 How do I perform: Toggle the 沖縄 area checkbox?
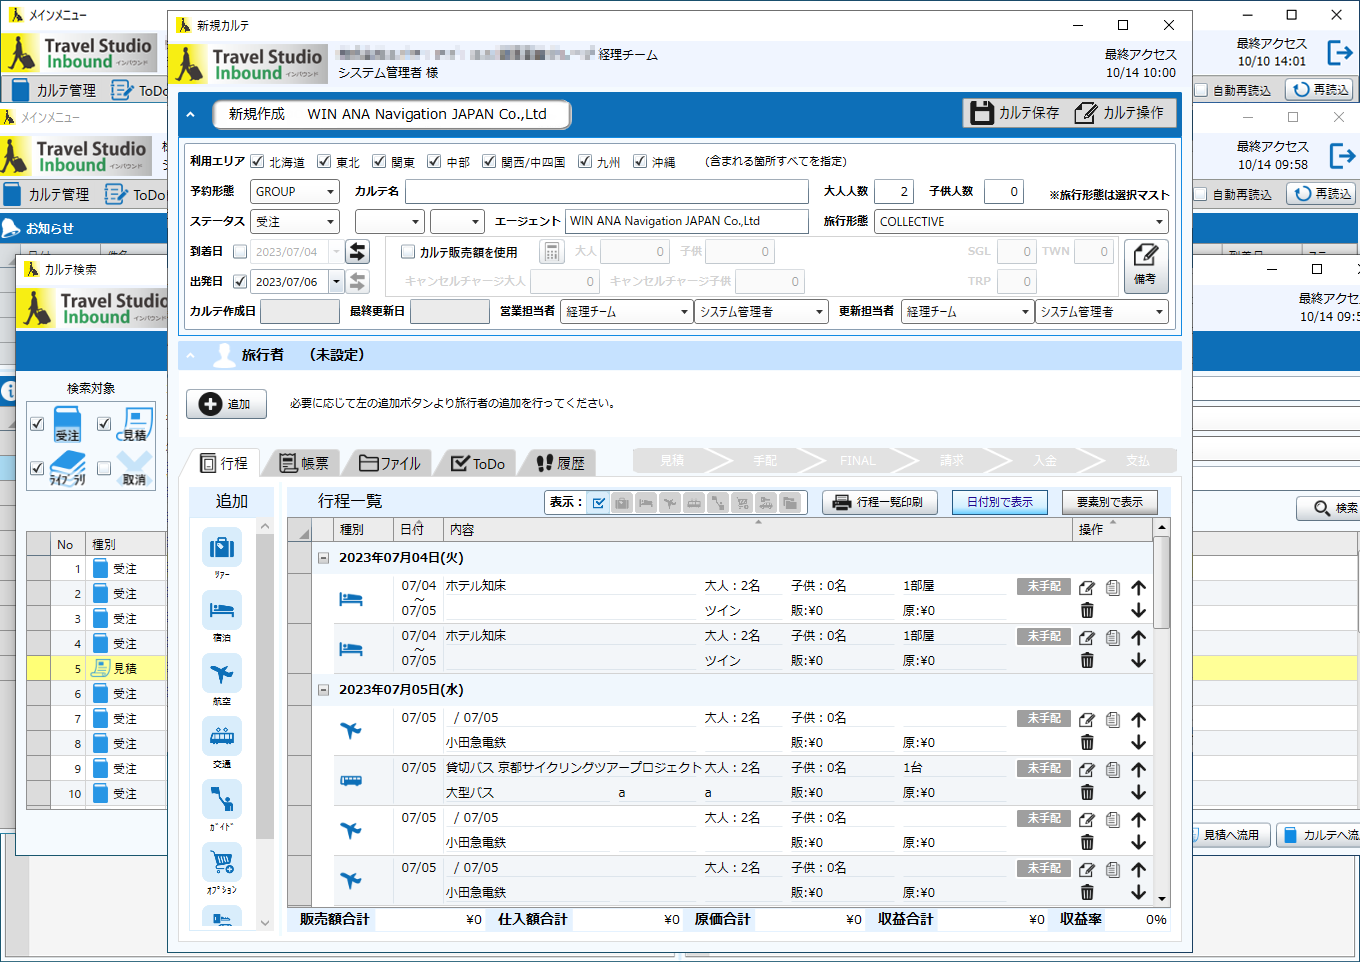pyautogui.click(x=640, y=161)
